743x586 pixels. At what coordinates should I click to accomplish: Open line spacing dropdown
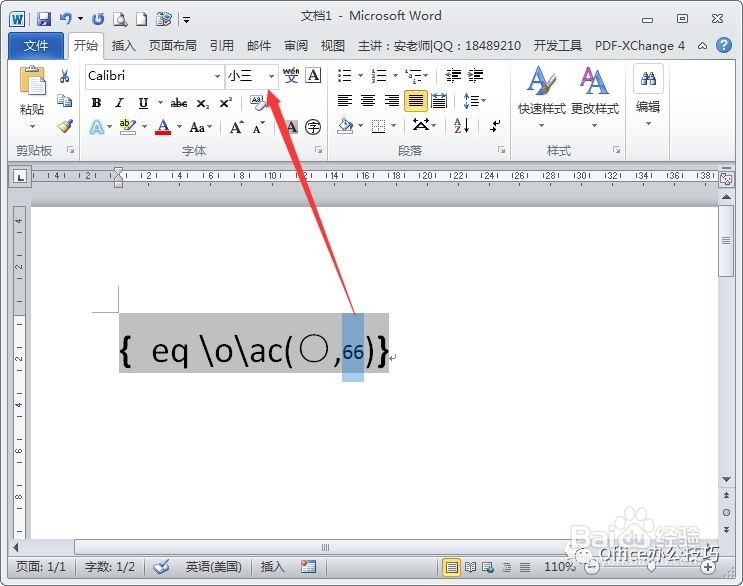pos(474,100)
